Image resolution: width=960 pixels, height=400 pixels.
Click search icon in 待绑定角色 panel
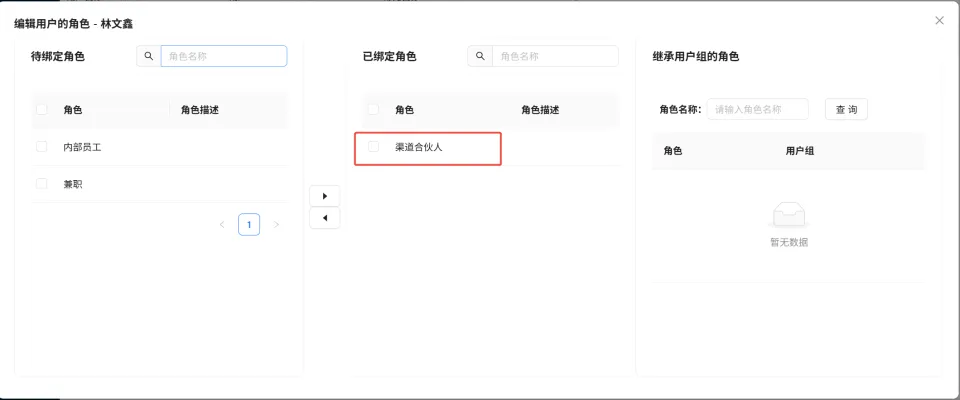(x=149, y=56)
